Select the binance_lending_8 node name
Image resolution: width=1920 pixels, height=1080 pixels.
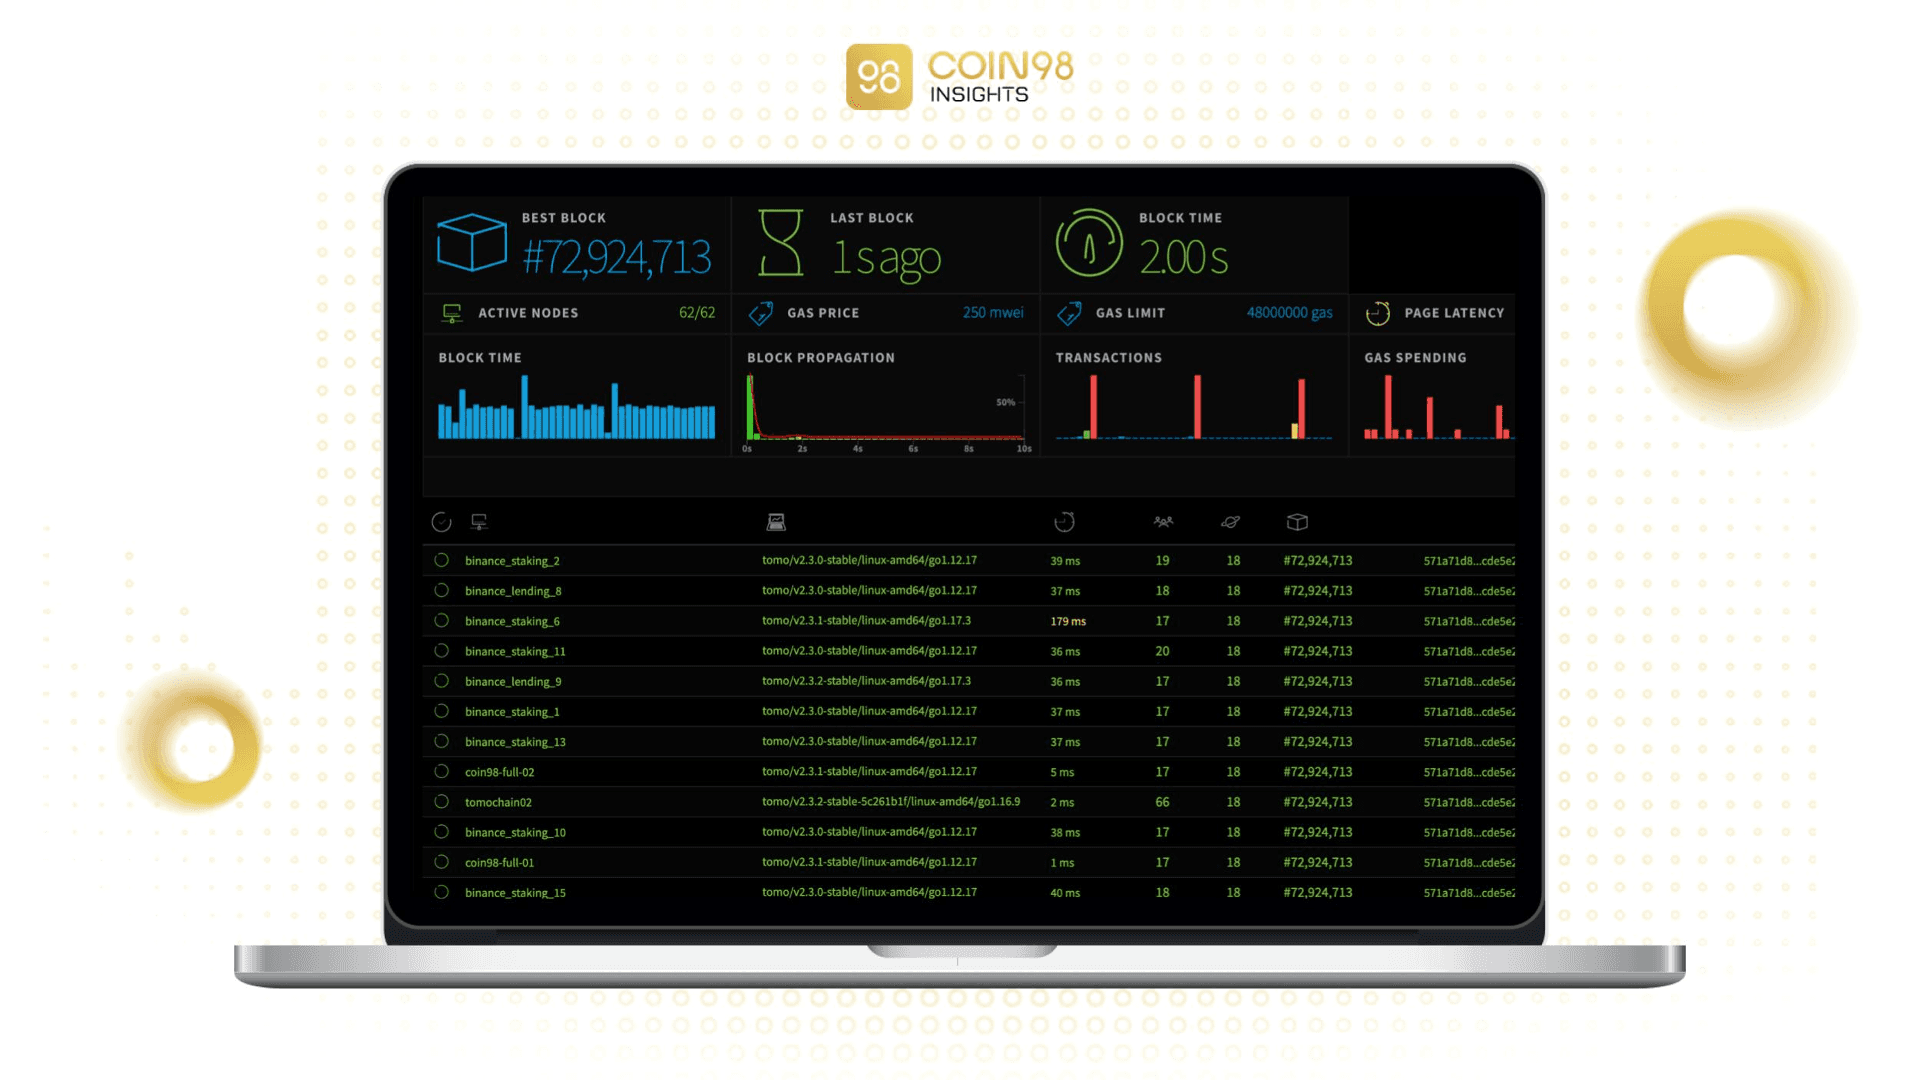pos(513,591)
